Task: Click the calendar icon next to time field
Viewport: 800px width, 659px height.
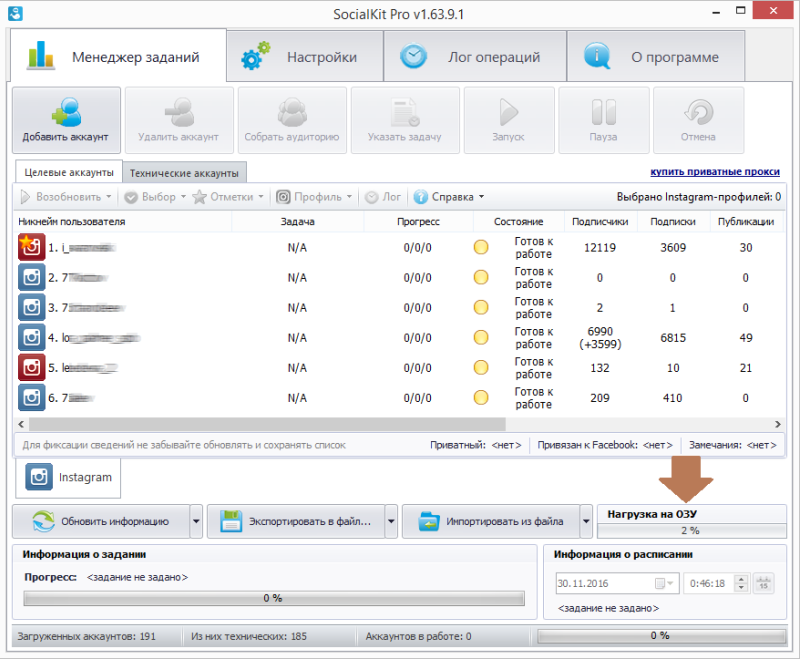Action: 764,584
